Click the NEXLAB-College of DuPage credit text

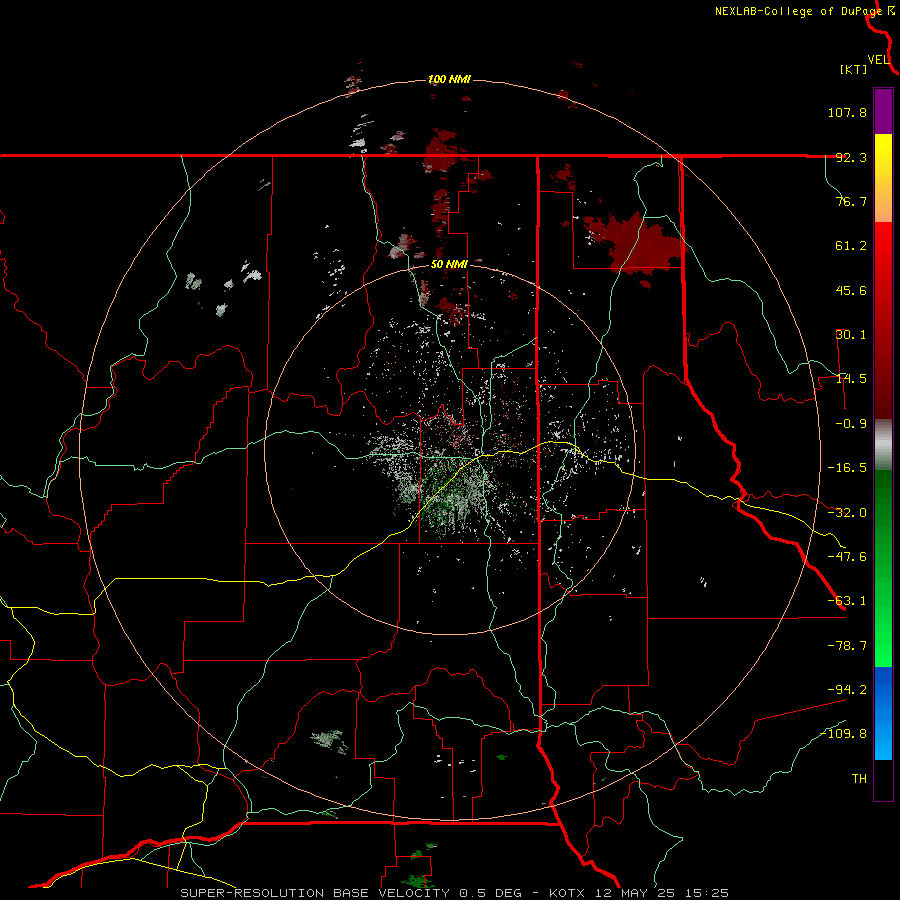[799, 11]
